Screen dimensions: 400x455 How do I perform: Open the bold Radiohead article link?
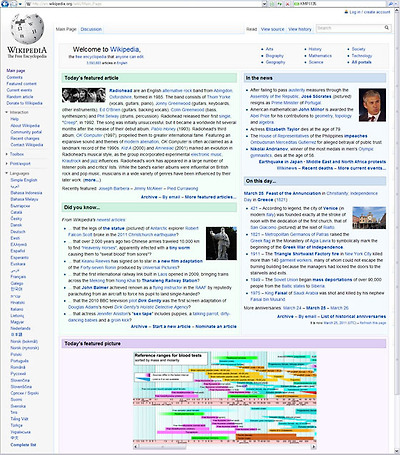(x=121, y=91)
